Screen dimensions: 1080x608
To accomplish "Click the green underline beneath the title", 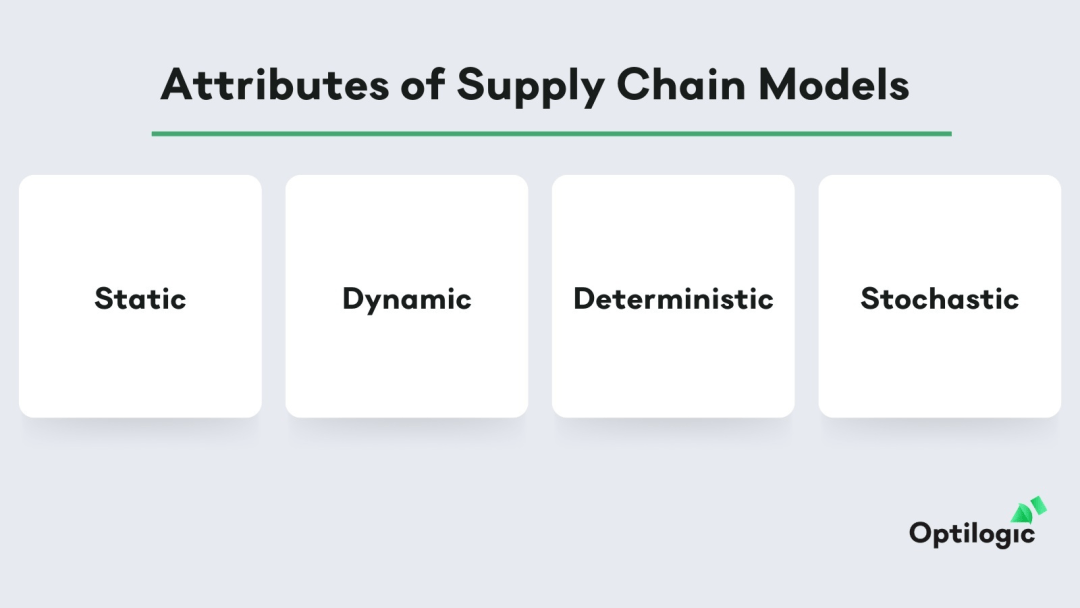I will [x=552, y=134].
